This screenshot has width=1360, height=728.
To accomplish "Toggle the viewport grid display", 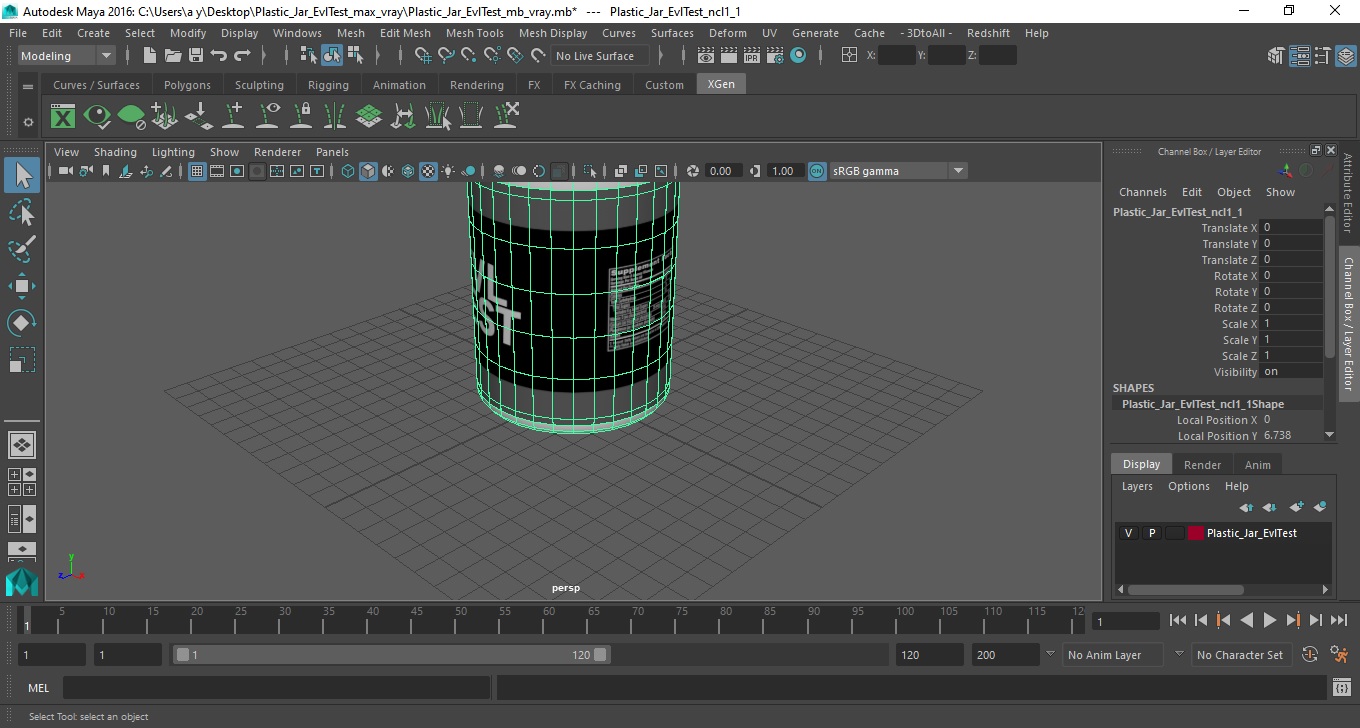I will click(x=197, y=171).
